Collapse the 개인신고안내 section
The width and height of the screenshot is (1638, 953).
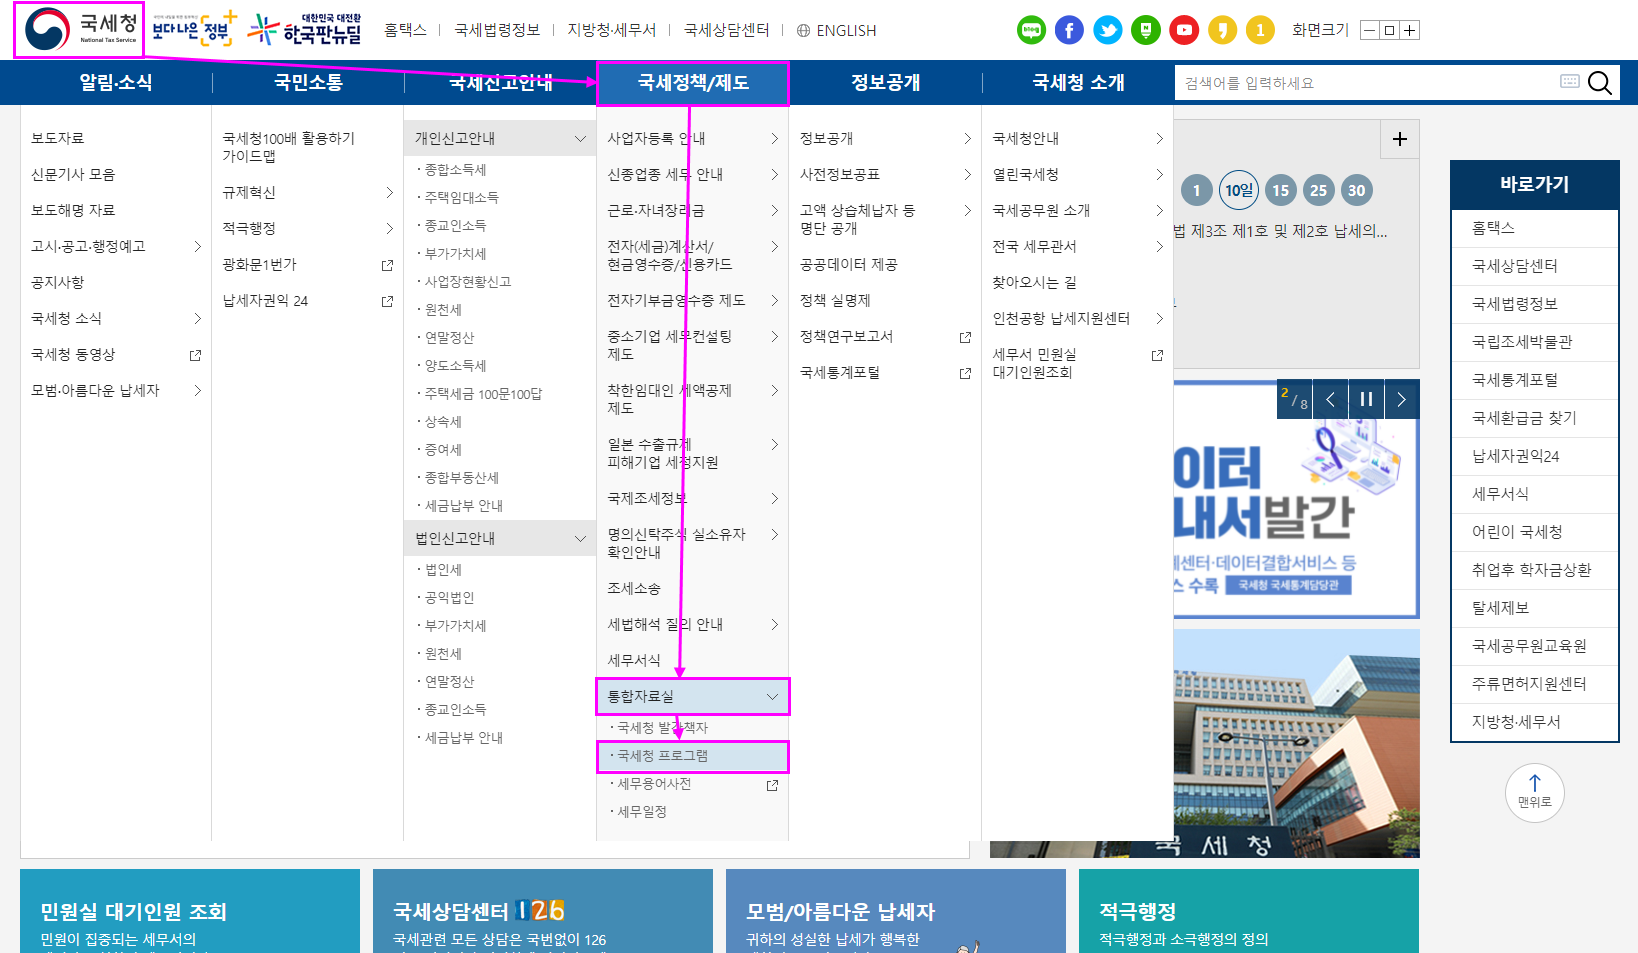(500, 138)
